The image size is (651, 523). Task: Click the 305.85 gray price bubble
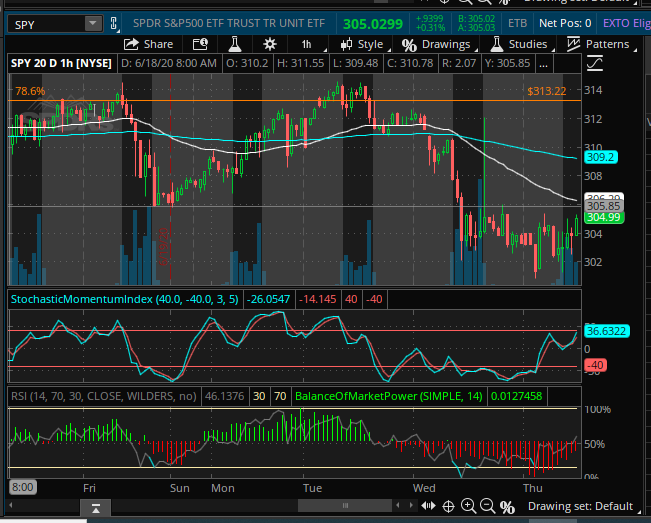coord(603,206)
